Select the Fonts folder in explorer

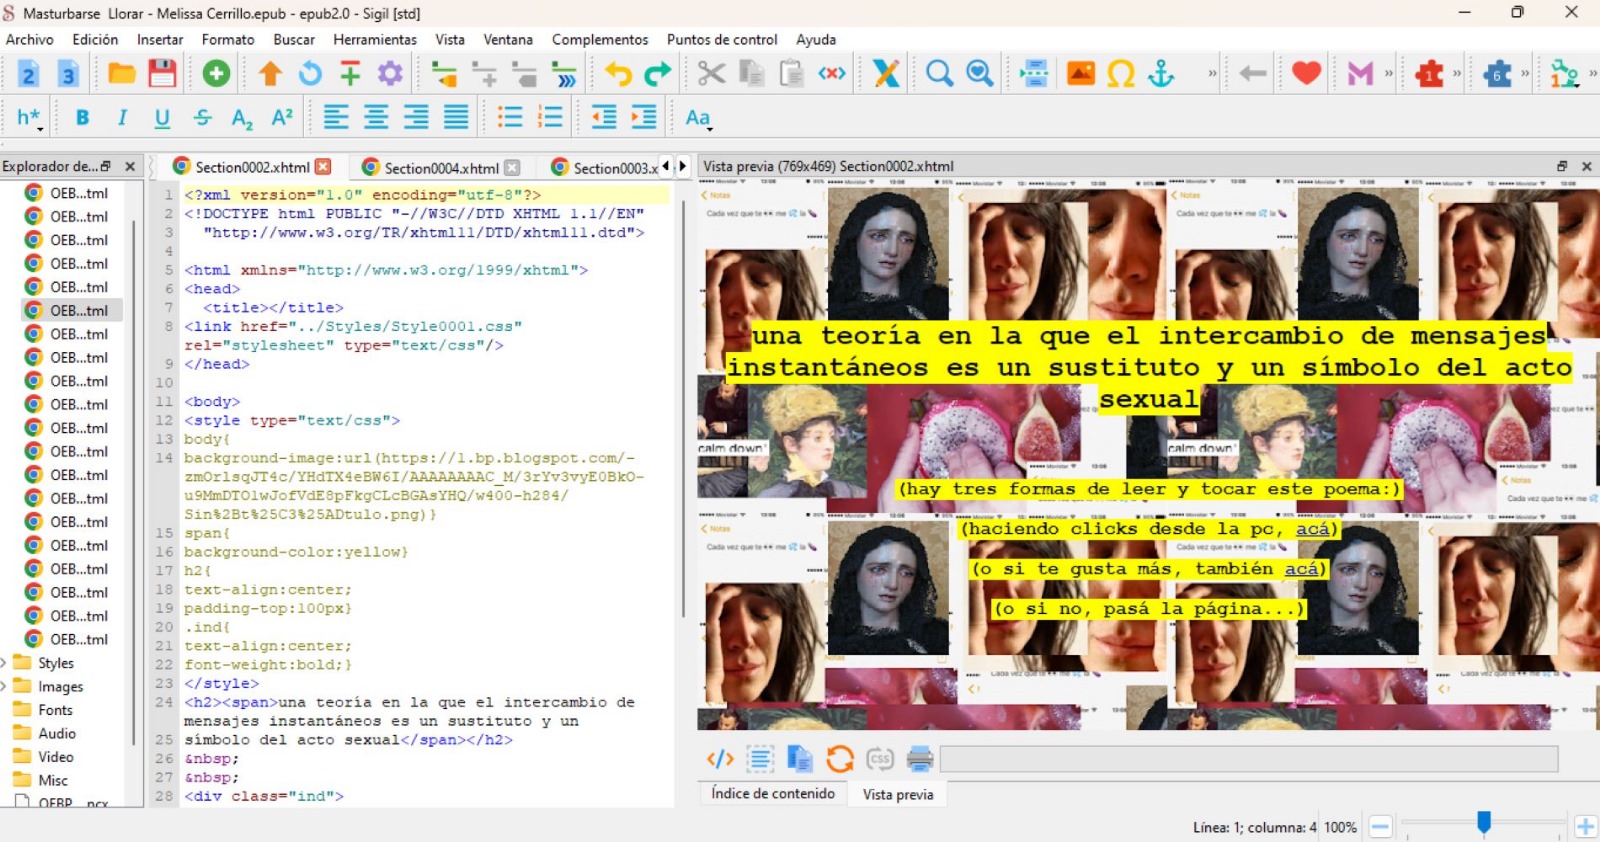click(x=55, y=710)
